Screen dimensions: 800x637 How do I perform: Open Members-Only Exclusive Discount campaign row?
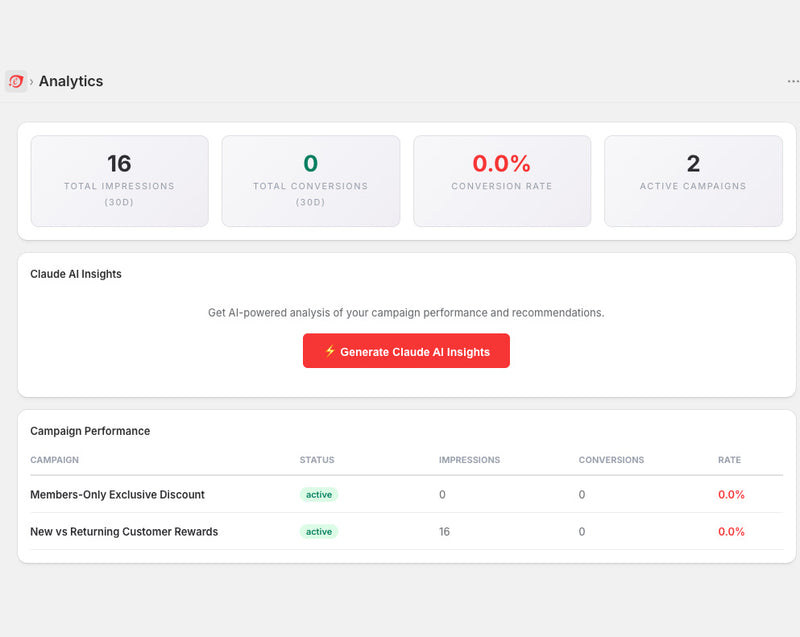pos(407,494)
